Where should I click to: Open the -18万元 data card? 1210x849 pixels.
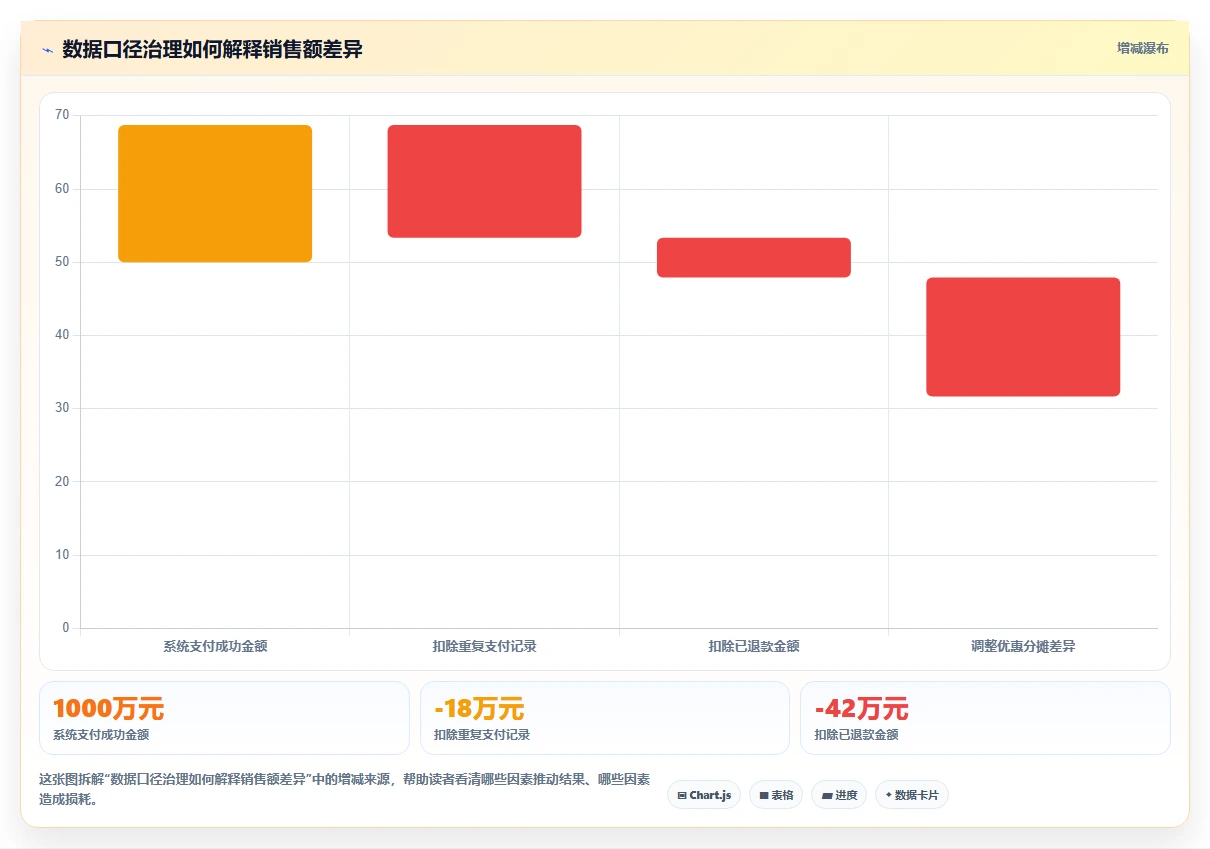tap(605, 718)
